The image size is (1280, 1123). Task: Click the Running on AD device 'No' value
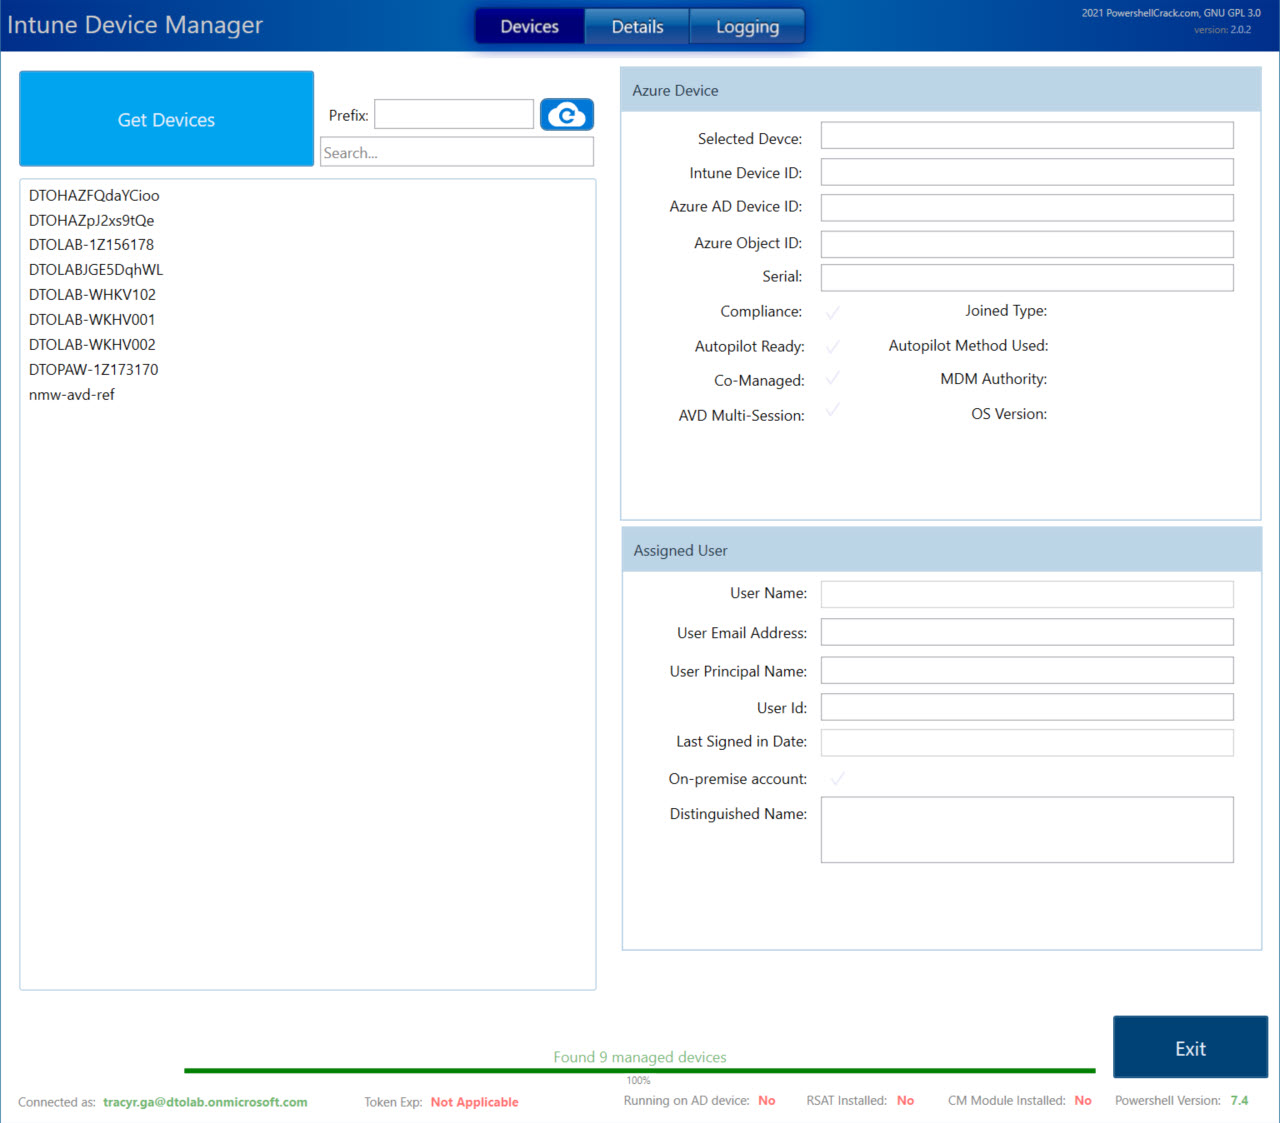coord(767,1100)
